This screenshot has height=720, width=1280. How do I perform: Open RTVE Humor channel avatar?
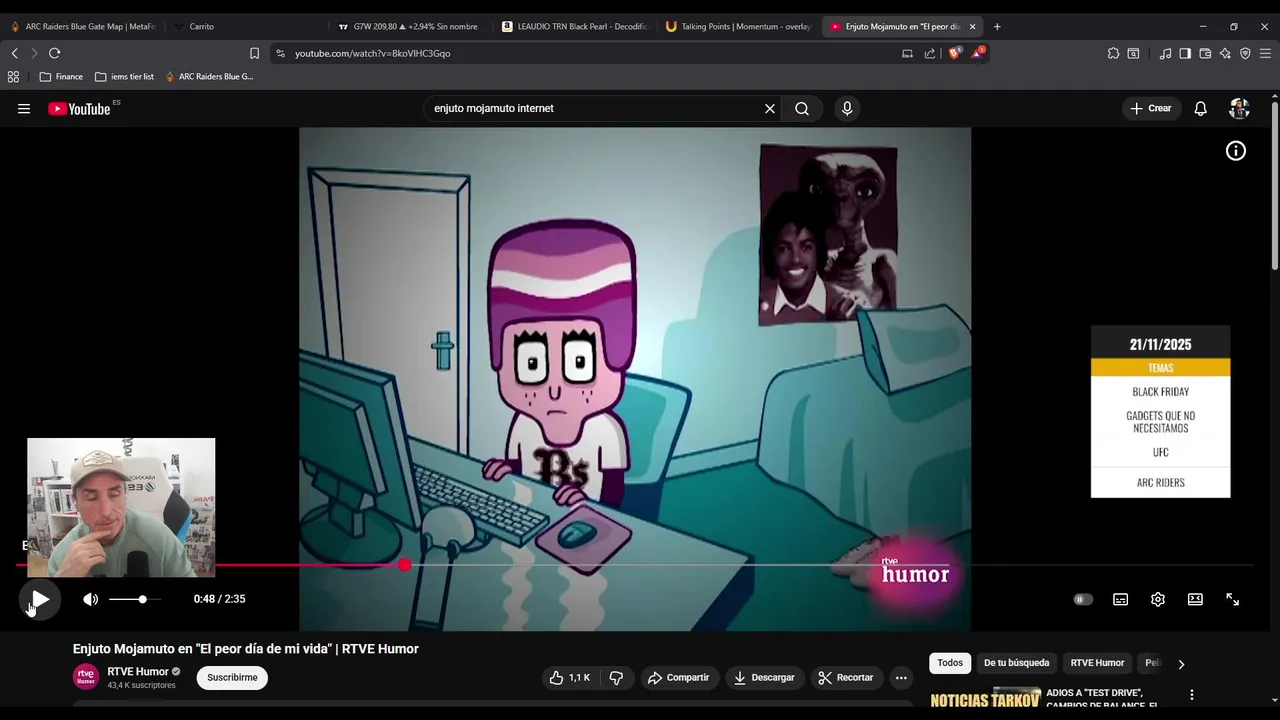click(86, 677)
